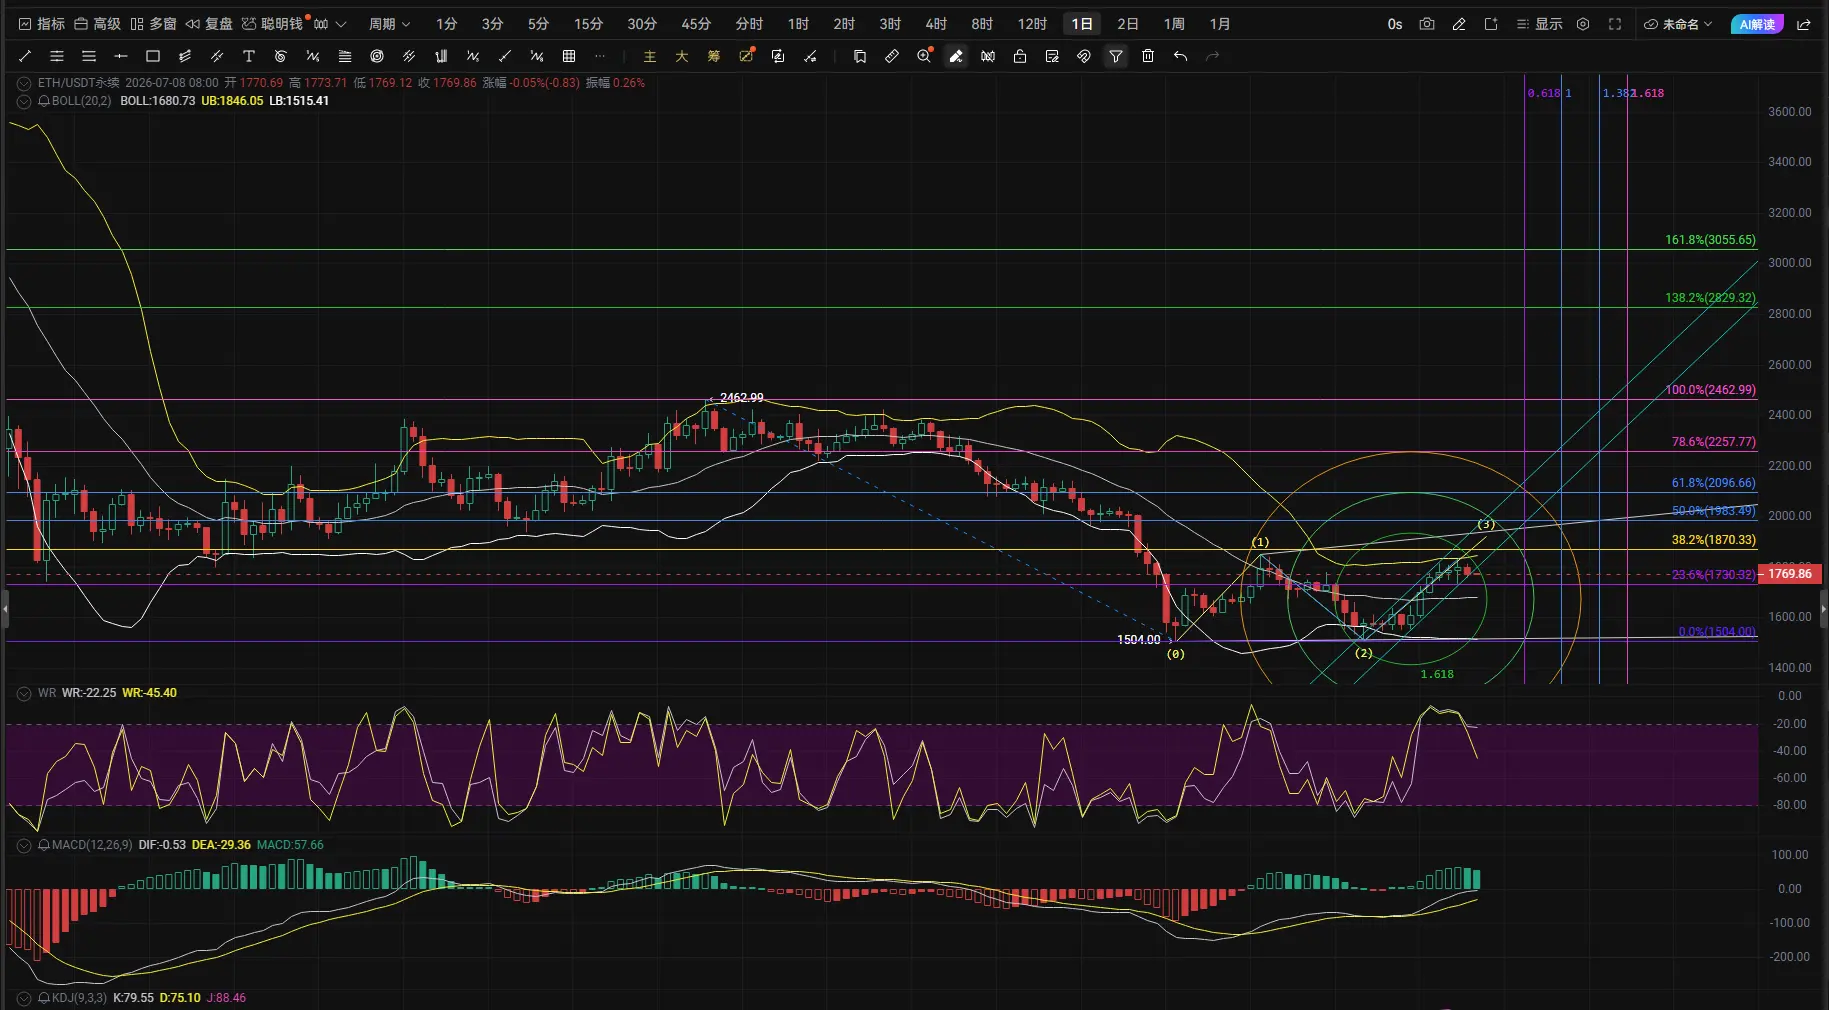Click the share export icon
The image size is (1829, 1010).
(1804, 24)
